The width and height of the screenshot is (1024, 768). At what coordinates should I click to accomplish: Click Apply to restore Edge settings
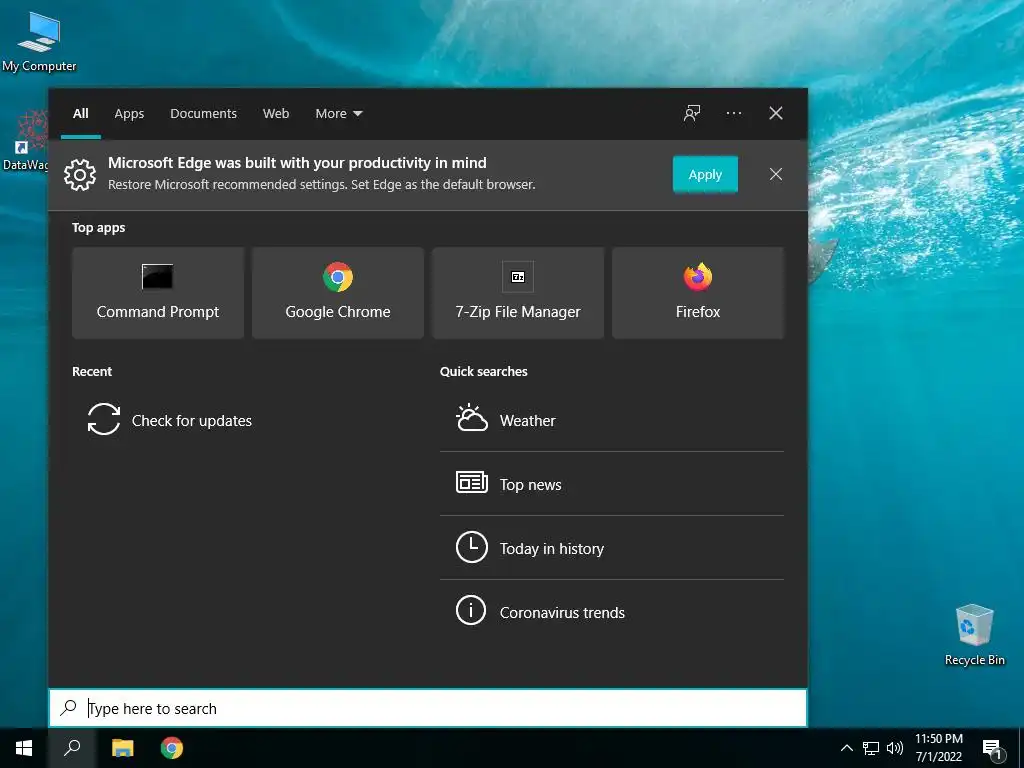(705, 174)
